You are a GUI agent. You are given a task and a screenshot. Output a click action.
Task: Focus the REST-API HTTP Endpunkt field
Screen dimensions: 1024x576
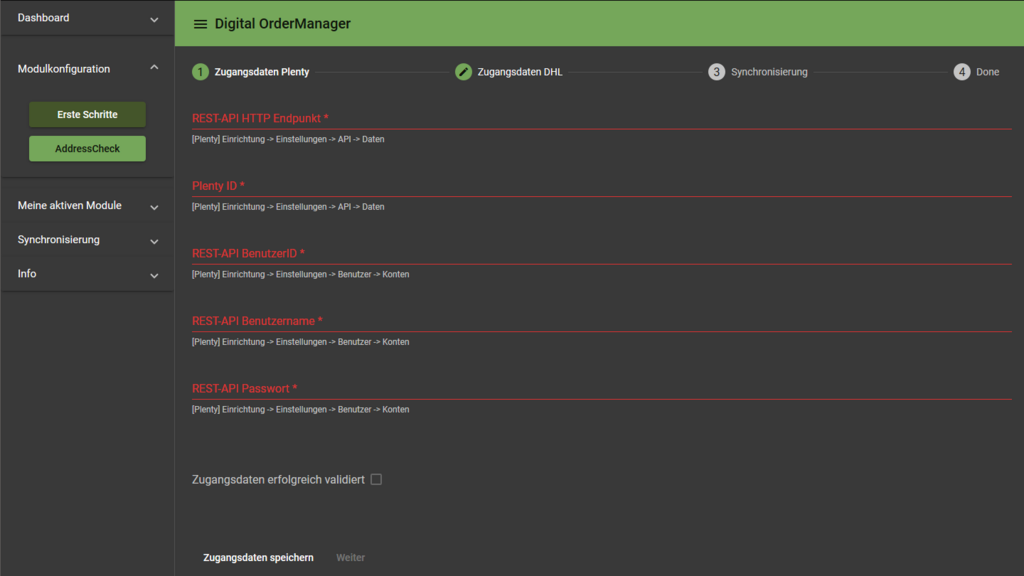coord(600,118)
